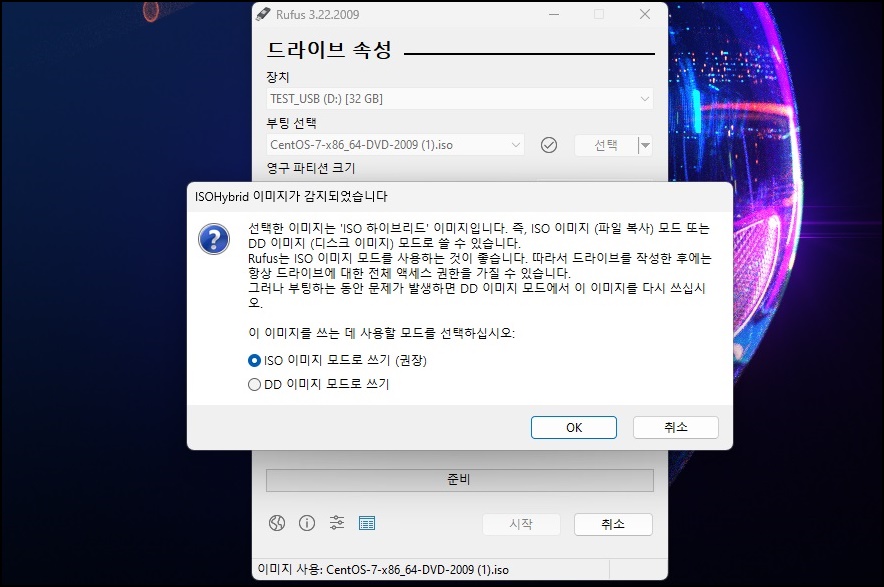Minimize the Rufus window
Image resolution: width=884 pixels, height=587 pixels.
(x=554, y=14)
